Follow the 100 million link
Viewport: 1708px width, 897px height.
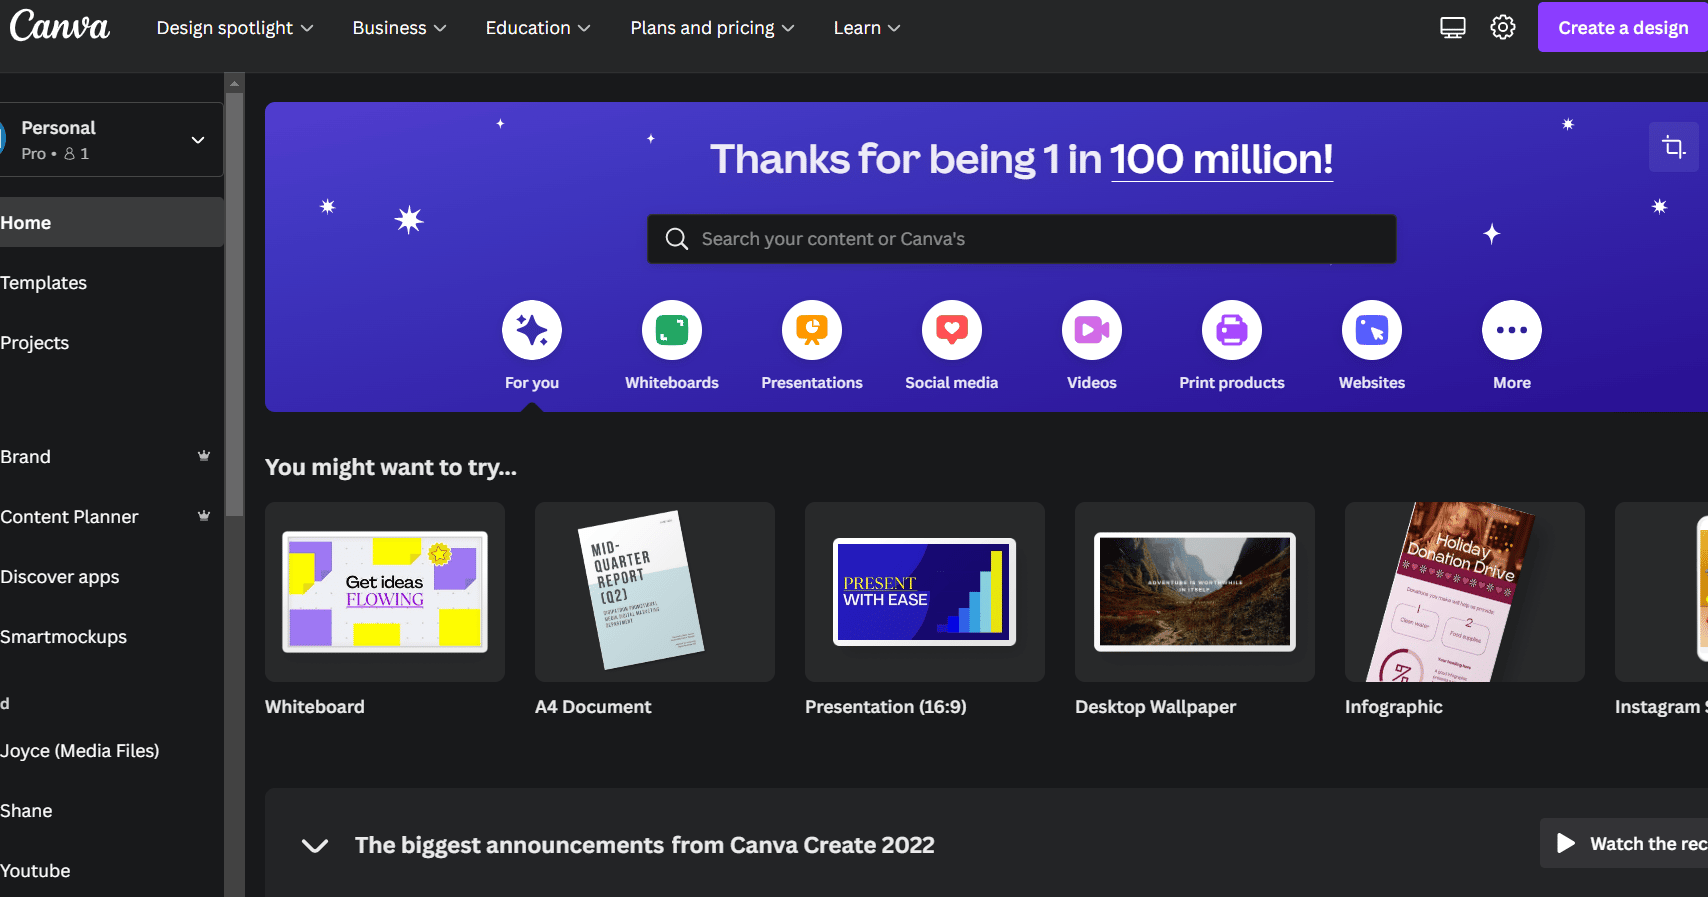click(1221, 159)
